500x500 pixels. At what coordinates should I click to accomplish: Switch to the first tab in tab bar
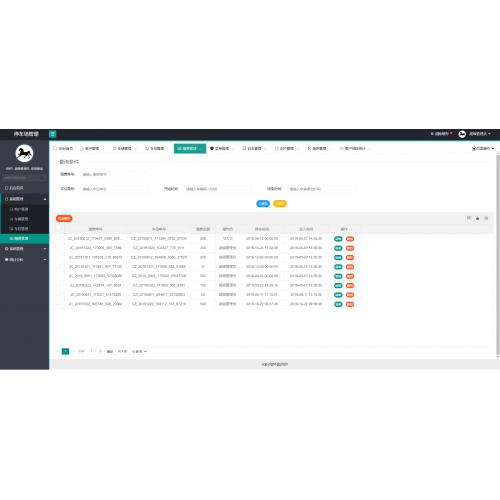pyautogui.click(x=63, y=148)
